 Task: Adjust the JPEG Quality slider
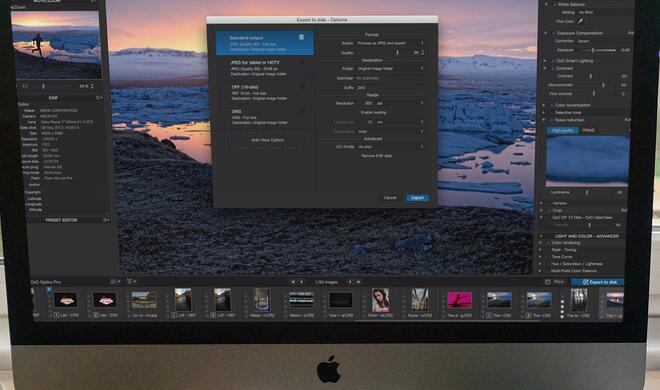click(397, 53)
